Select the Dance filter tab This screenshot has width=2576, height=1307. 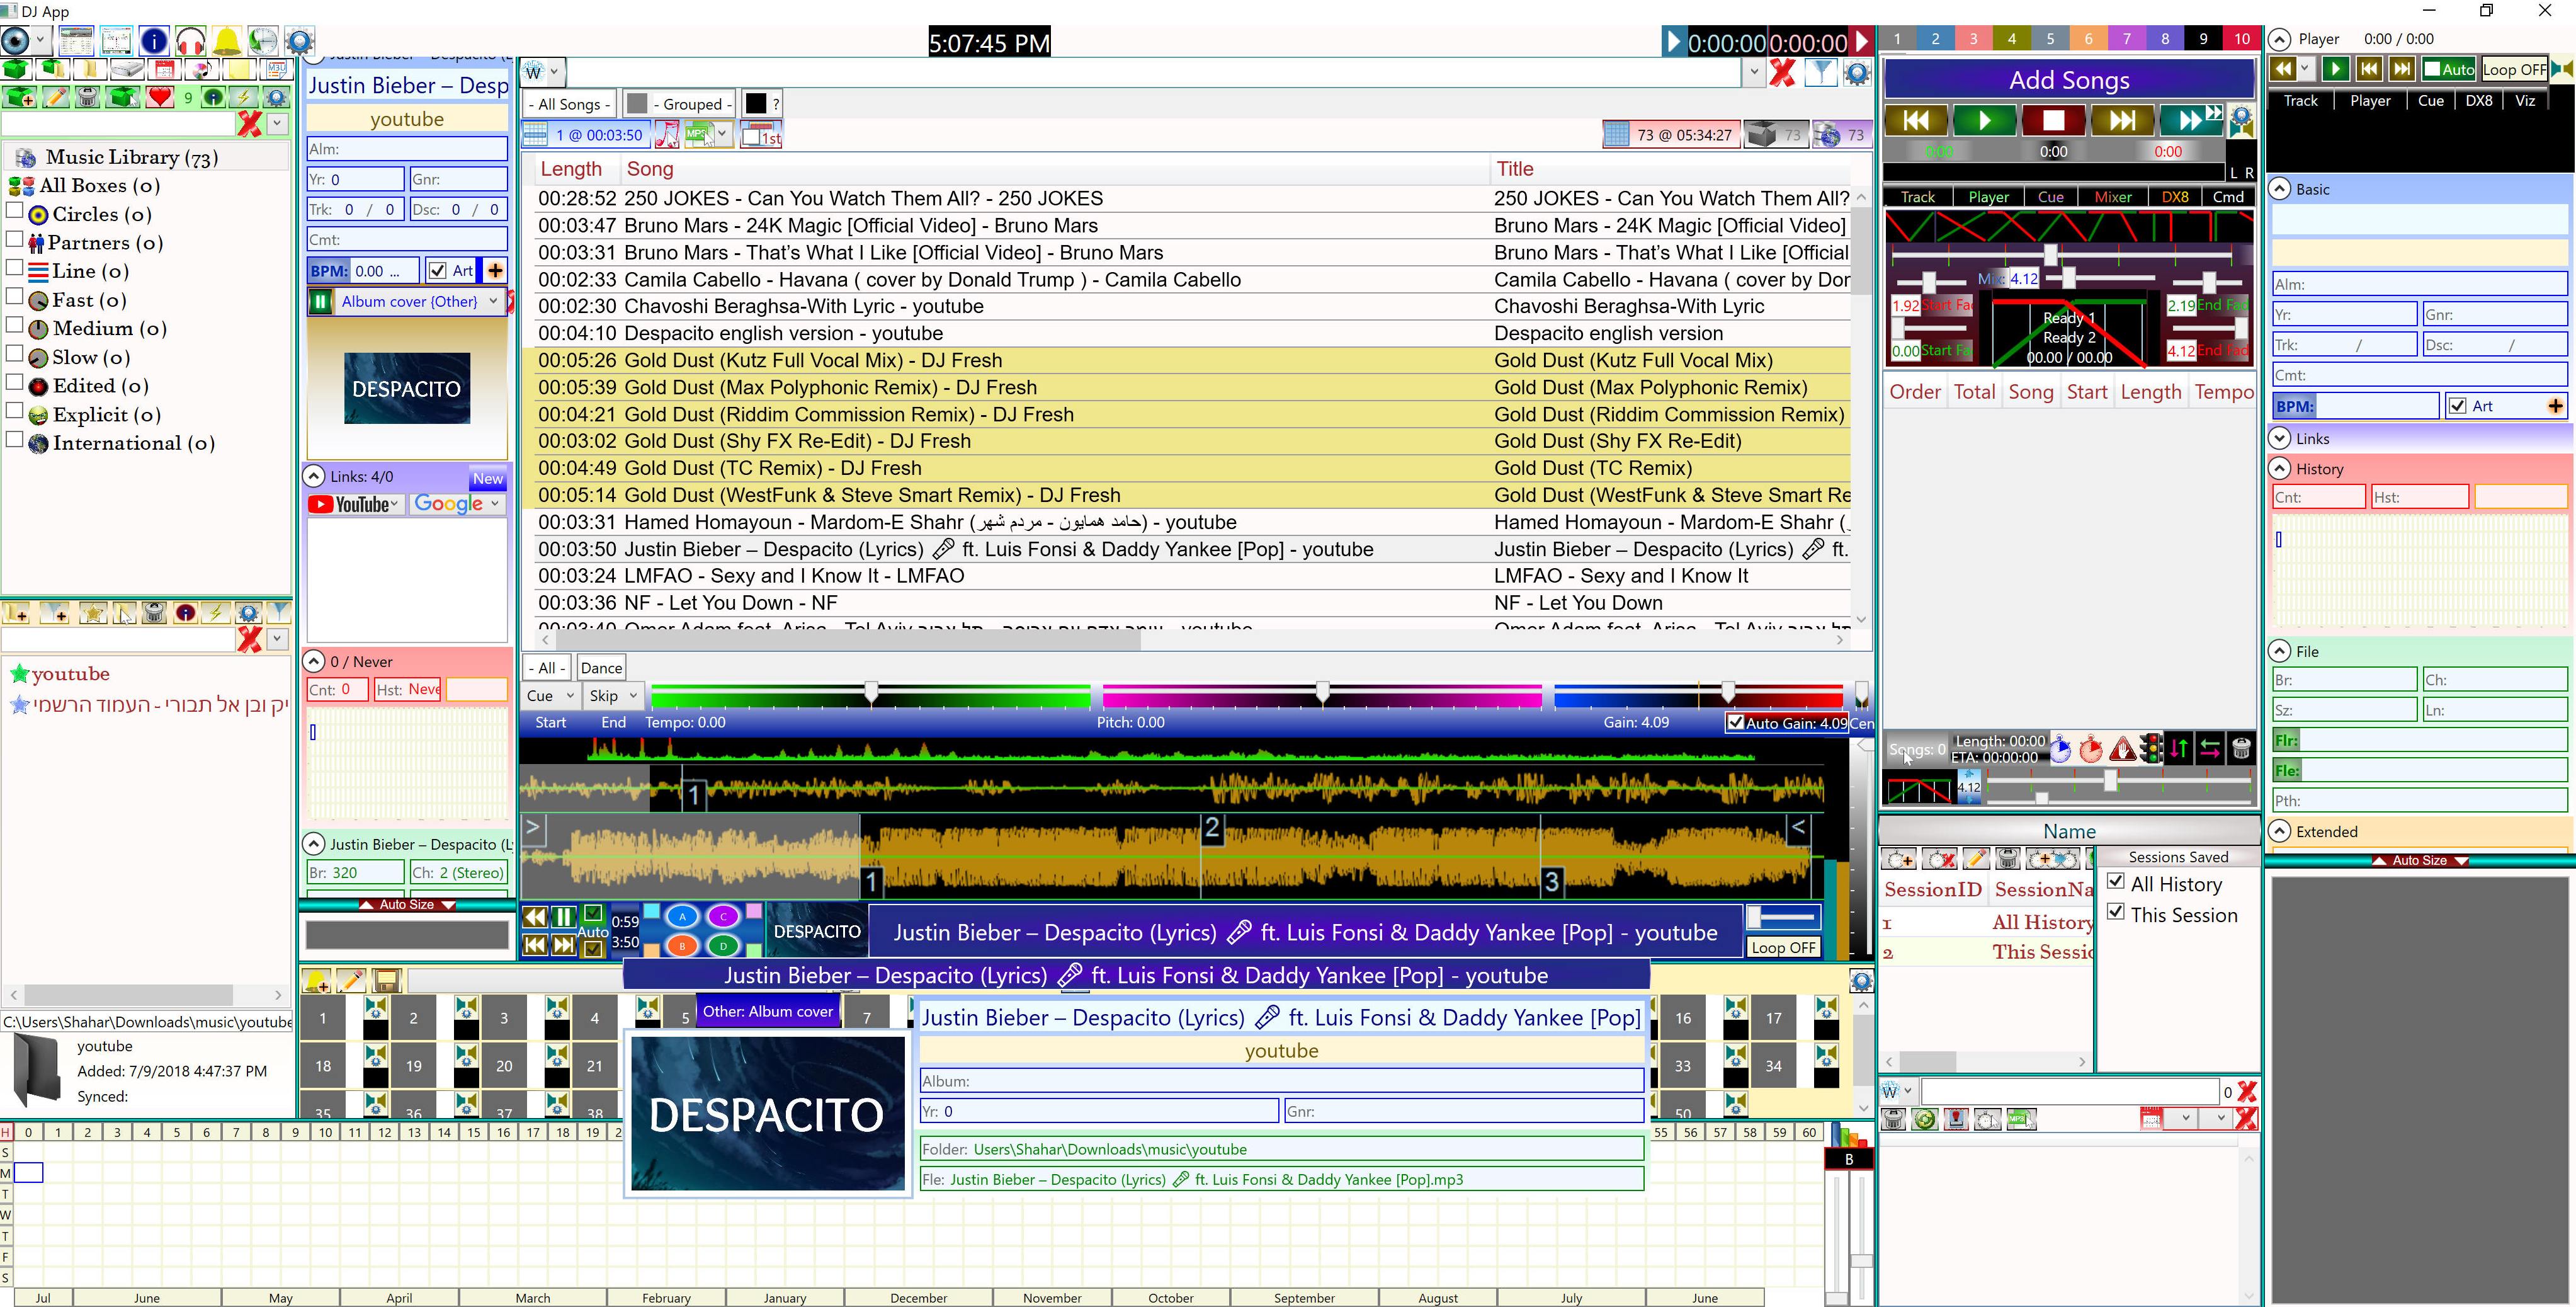click(x=601, y=668)
